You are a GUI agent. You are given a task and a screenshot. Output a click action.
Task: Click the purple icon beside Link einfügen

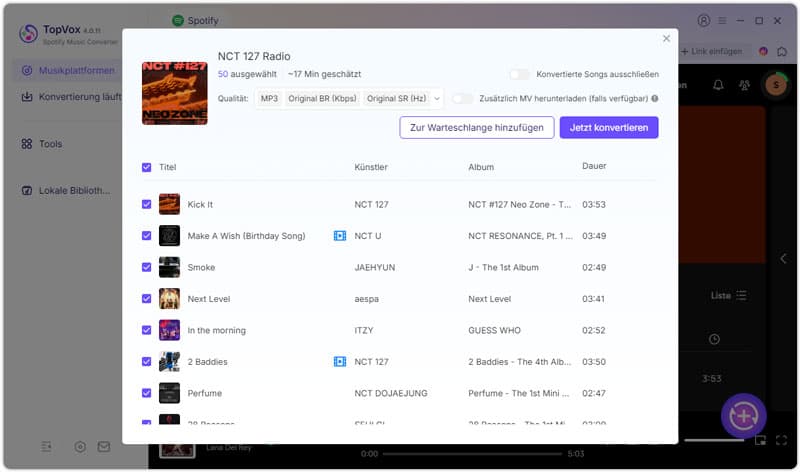763,52
